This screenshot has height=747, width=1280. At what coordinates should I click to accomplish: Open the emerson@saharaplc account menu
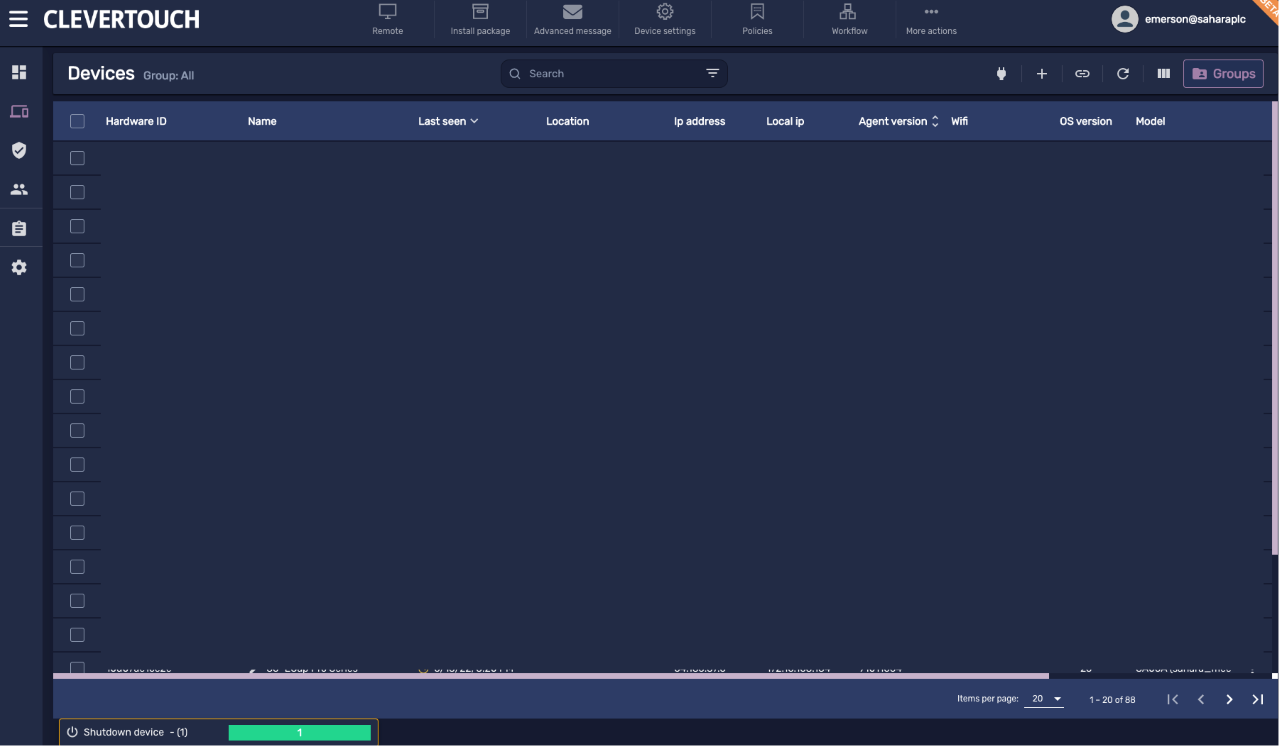point(1180,19)
